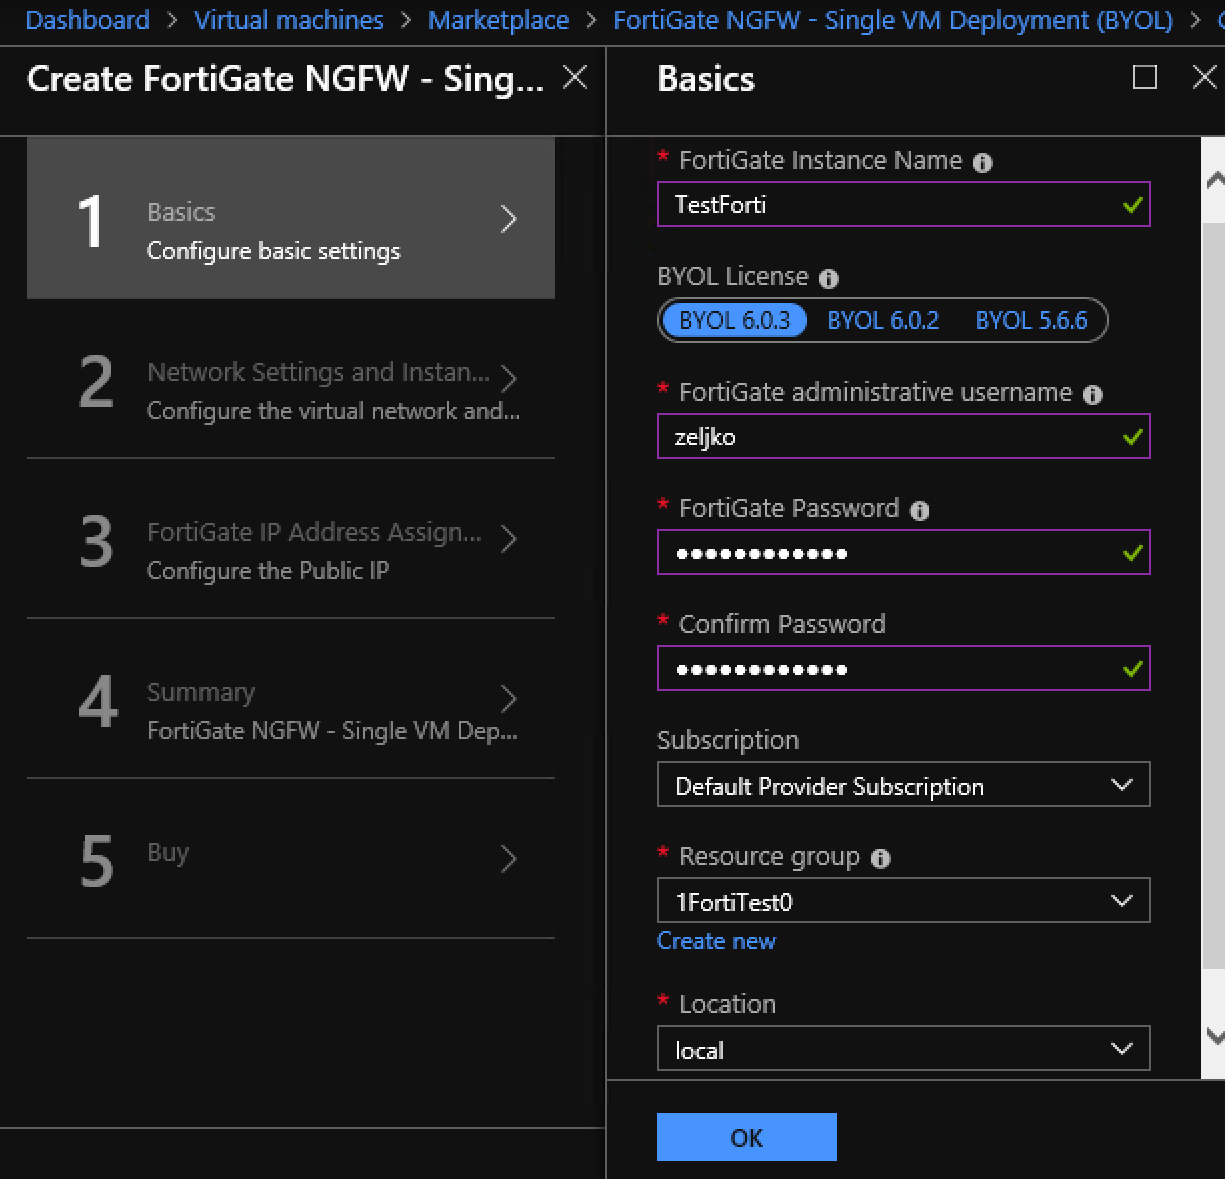
Task: Click green checkmark beside TestForti name field
Action: pos(1131,205)
